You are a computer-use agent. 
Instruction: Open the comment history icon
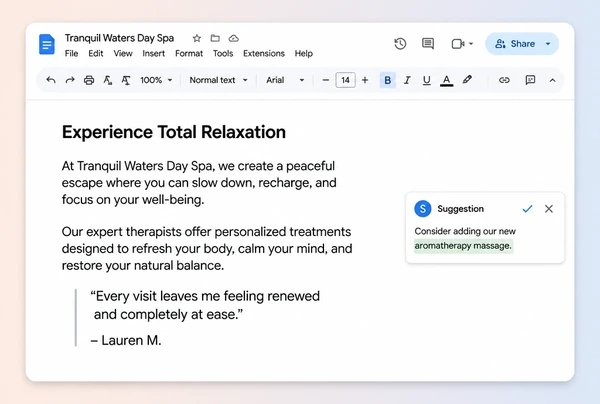coord(428,44)
